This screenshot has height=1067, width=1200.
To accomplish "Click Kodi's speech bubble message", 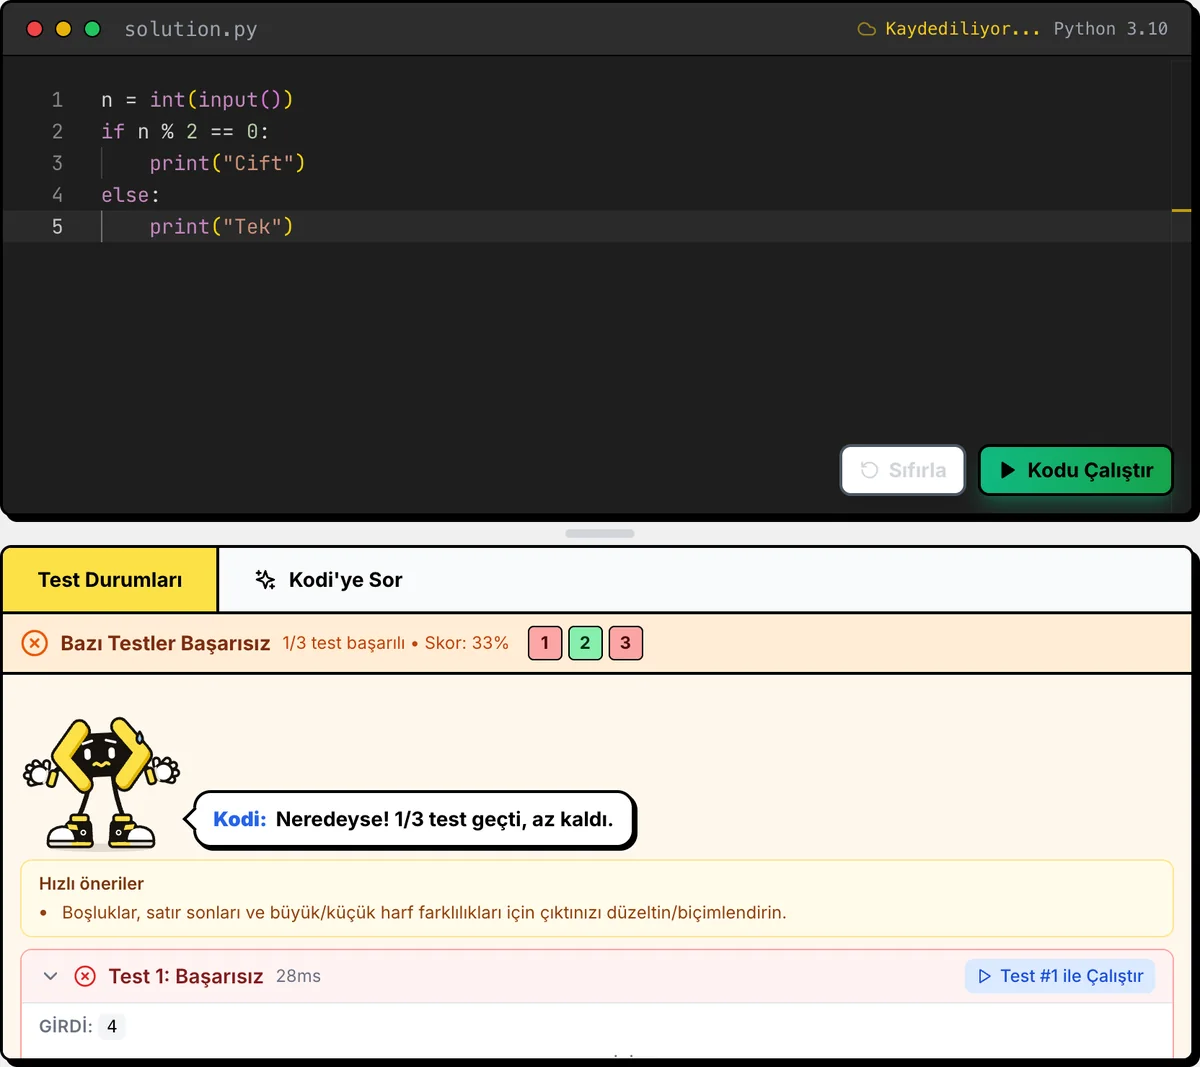I will click(415, 820).
